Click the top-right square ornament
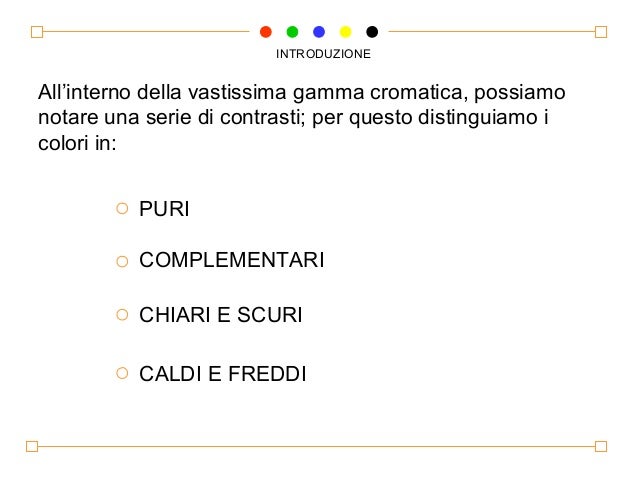Screen dimensions: 638x479 [x=601, y=32]
